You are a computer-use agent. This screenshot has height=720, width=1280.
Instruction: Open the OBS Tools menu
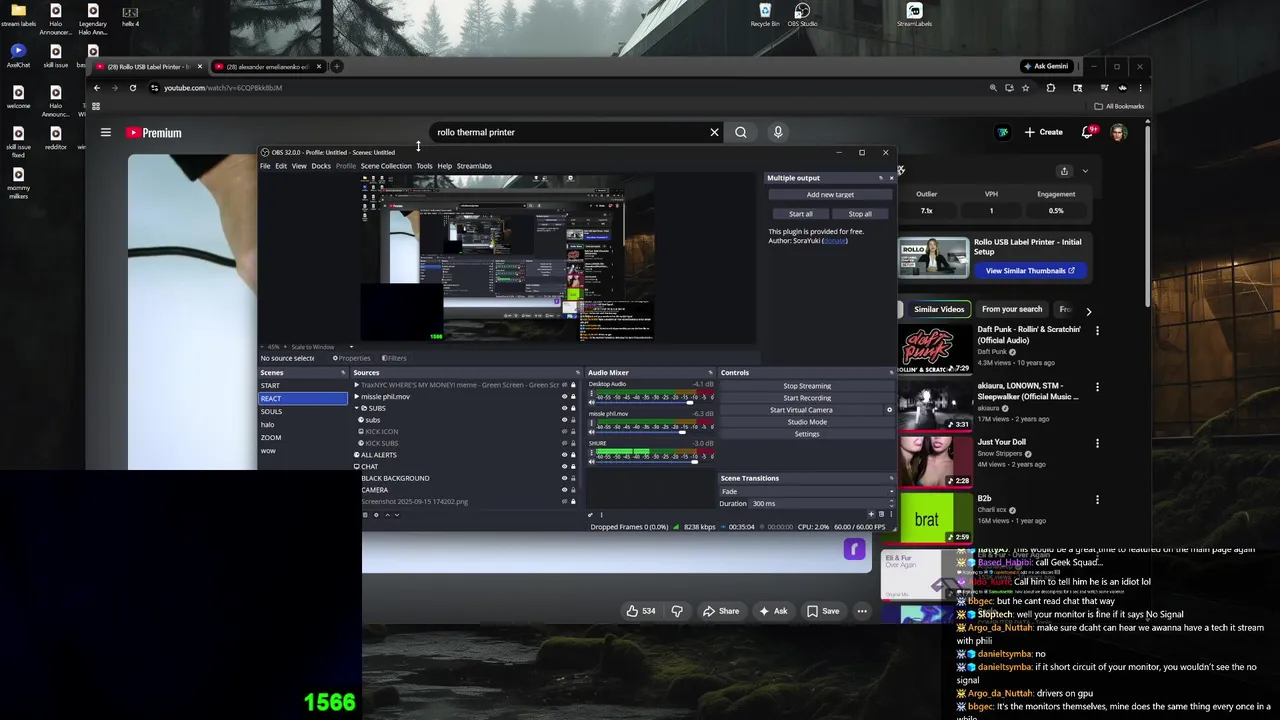[x=424, y=166]
